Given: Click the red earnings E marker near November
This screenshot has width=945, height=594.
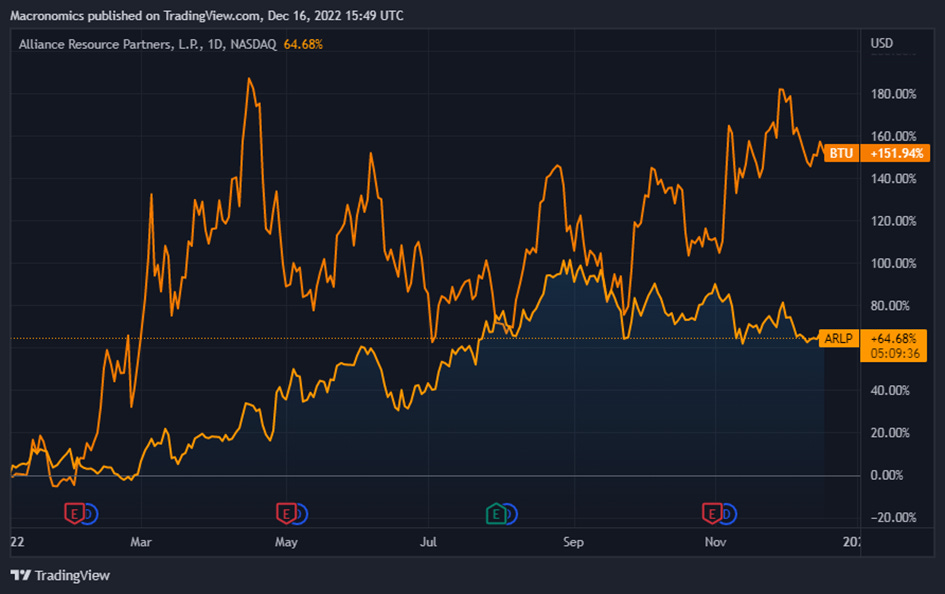Looking at the screenshot, I should pos(712,513).
